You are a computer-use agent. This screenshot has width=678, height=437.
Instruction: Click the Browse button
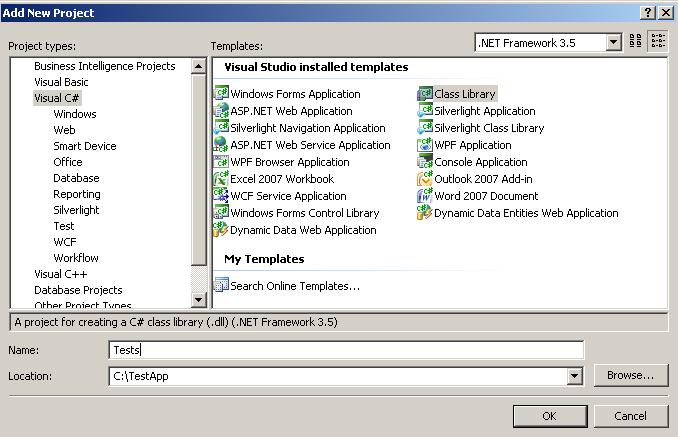pos(630,375)
